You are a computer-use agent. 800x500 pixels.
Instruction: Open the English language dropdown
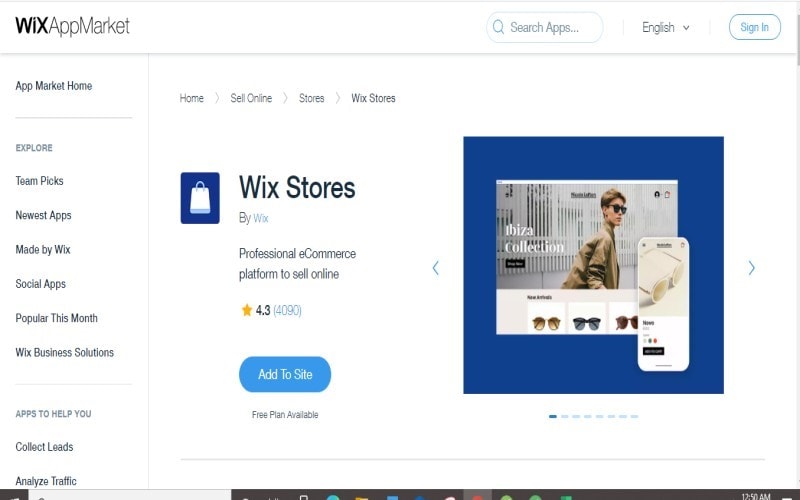tap(666, 28)
